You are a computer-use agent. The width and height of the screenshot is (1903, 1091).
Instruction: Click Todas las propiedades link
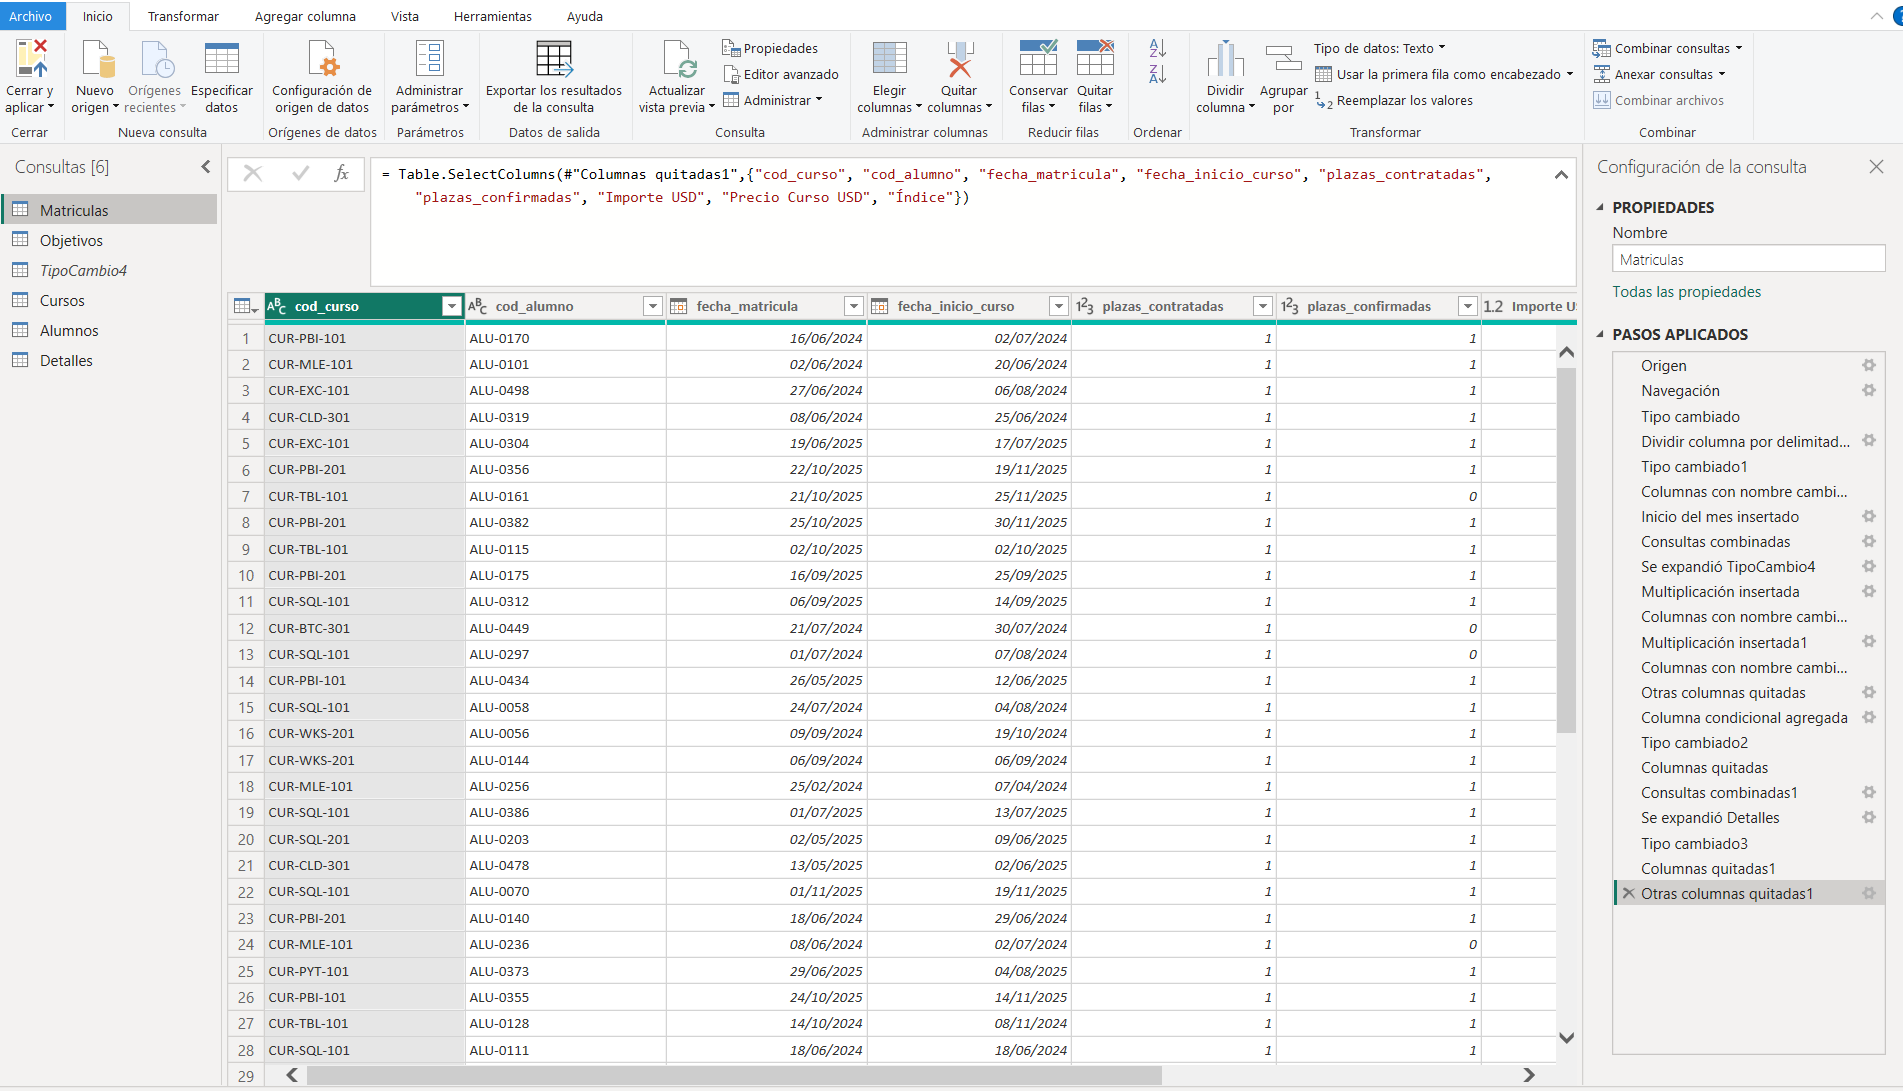(1687, 292)
